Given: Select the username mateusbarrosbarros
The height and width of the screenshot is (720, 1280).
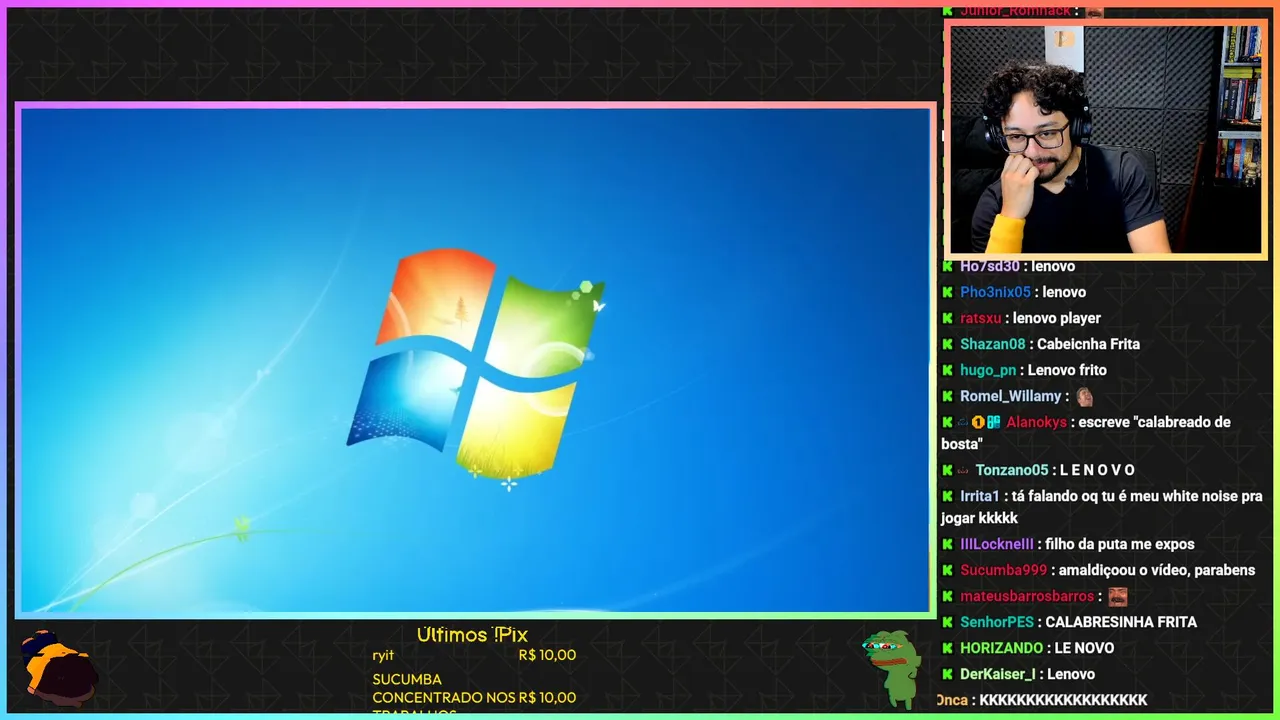Looking at the screenshot, I should coord(1027,596).
